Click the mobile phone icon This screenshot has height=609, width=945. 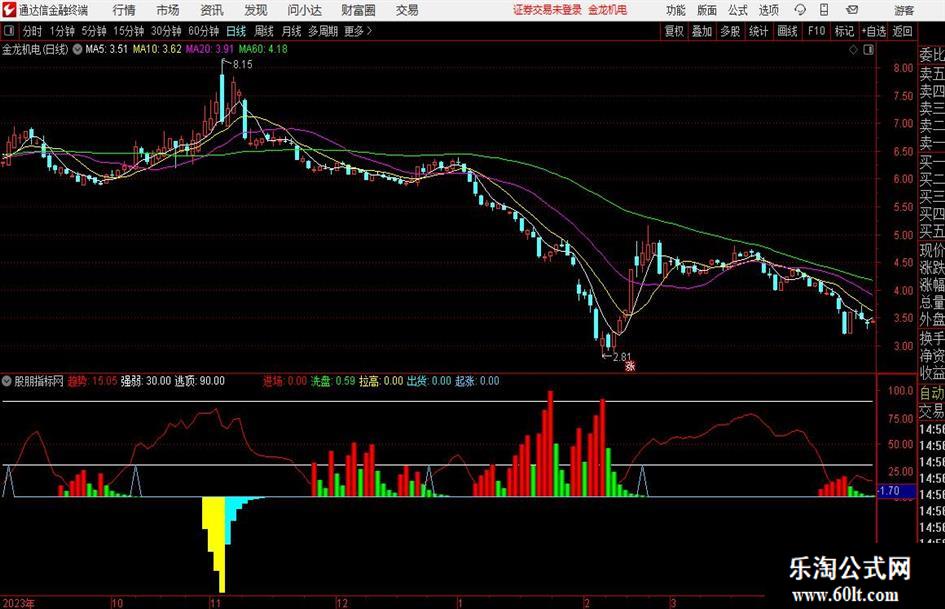point(824,10)
